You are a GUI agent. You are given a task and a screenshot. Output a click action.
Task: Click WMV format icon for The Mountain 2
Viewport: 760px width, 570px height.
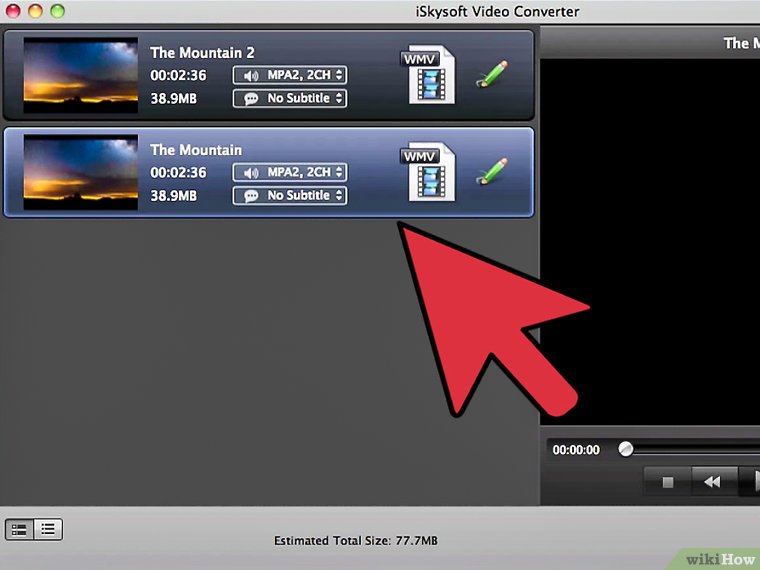tap(430, 75)
